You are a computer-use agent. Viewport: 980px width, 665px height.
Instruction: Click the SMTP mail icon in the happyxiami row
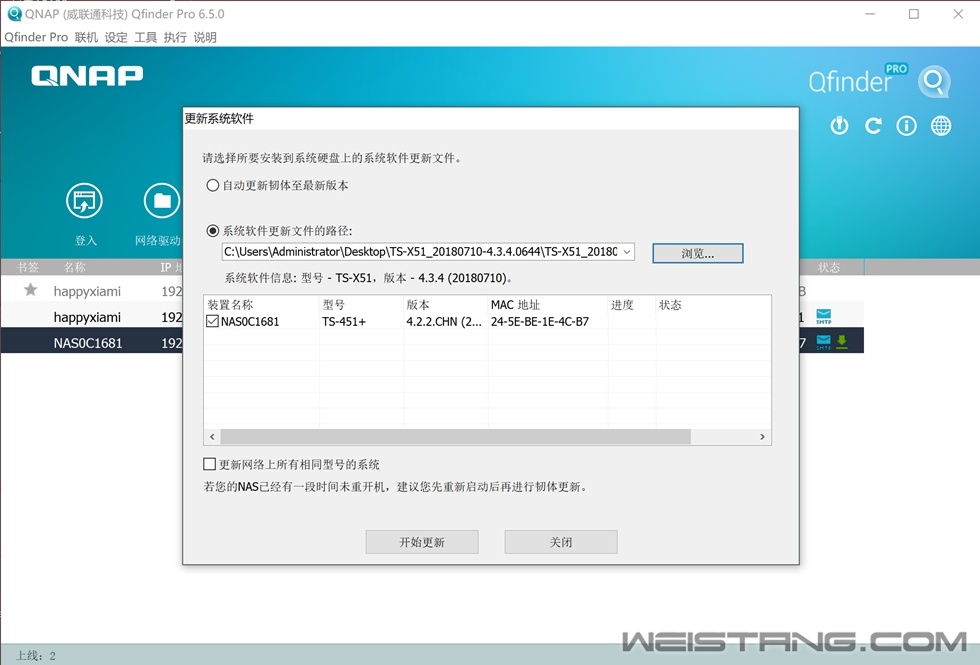point(824,316)
